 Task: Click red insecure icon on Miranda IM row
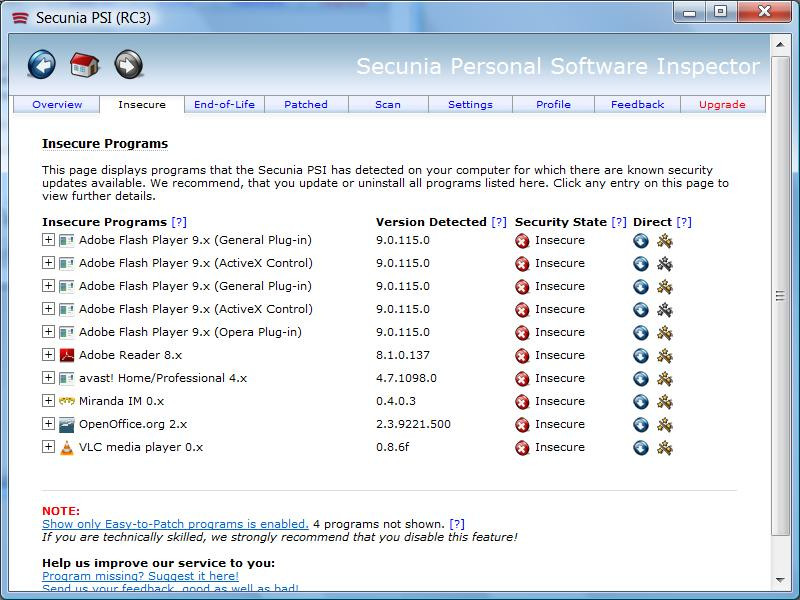click(x=522, y=402)
